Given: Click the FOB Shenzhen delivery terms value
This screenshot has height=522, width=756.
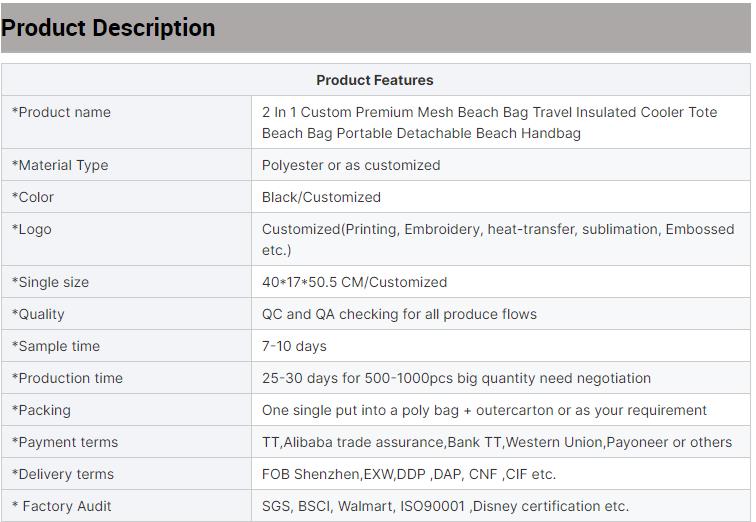Looking at the screenshot, I should tap(409, 474).
